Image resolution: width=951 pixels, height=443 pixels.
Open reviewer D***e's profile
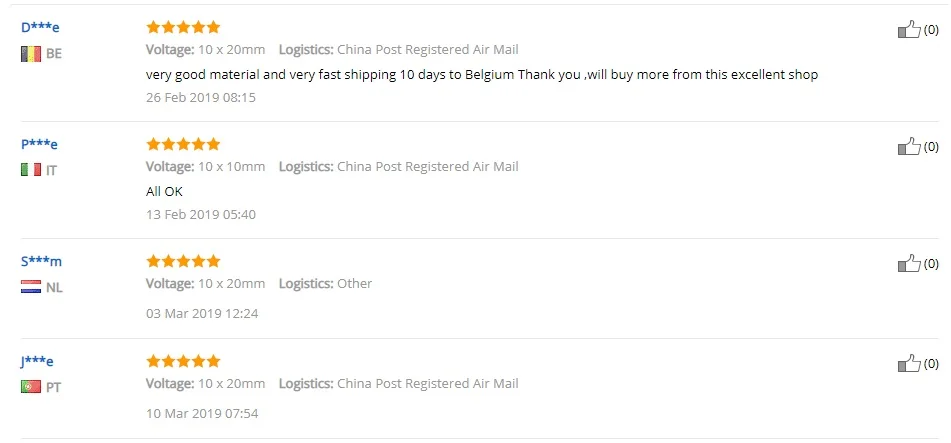coord(40,27)
